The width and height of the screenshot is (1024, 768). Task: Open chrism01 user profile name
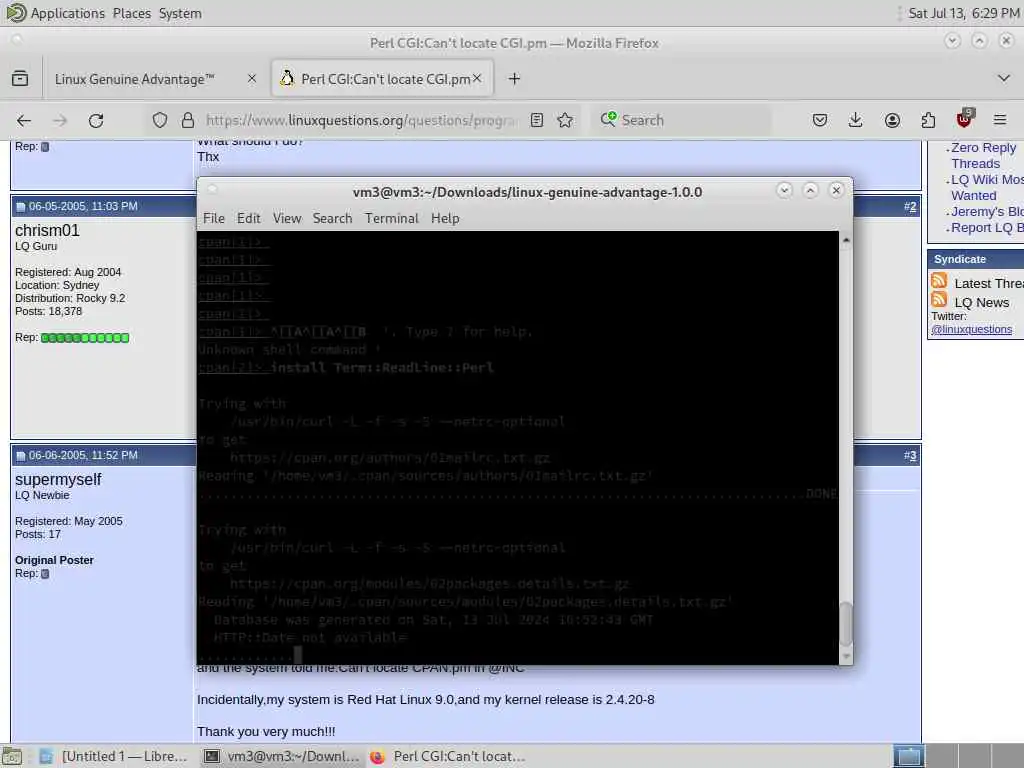click(47, 231)
